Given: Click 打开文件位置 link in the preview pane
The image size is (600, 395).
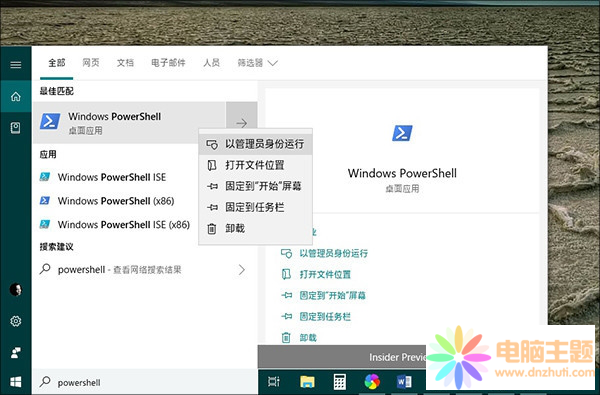Looking at the screenshot, I should pyautogui.click(x=325, y=274).
